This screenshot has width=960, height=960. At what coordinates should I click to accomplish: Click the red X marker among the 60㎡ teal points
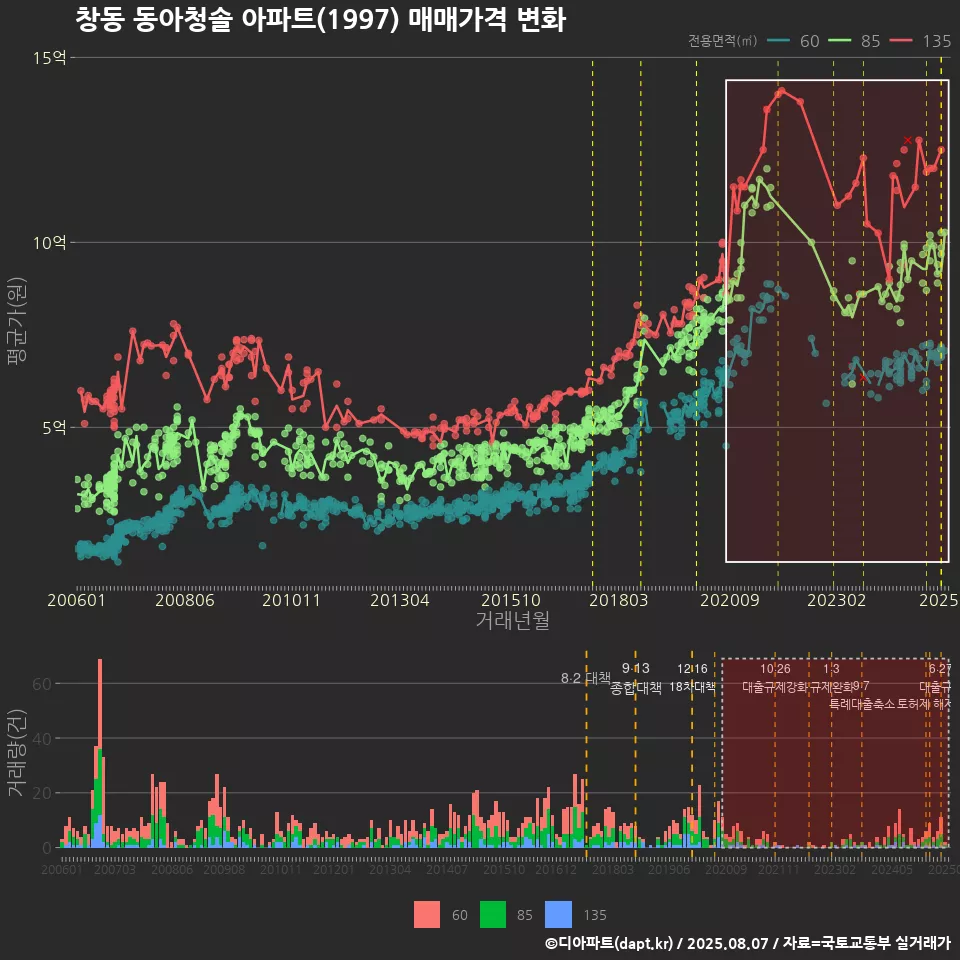pos(863,378)
